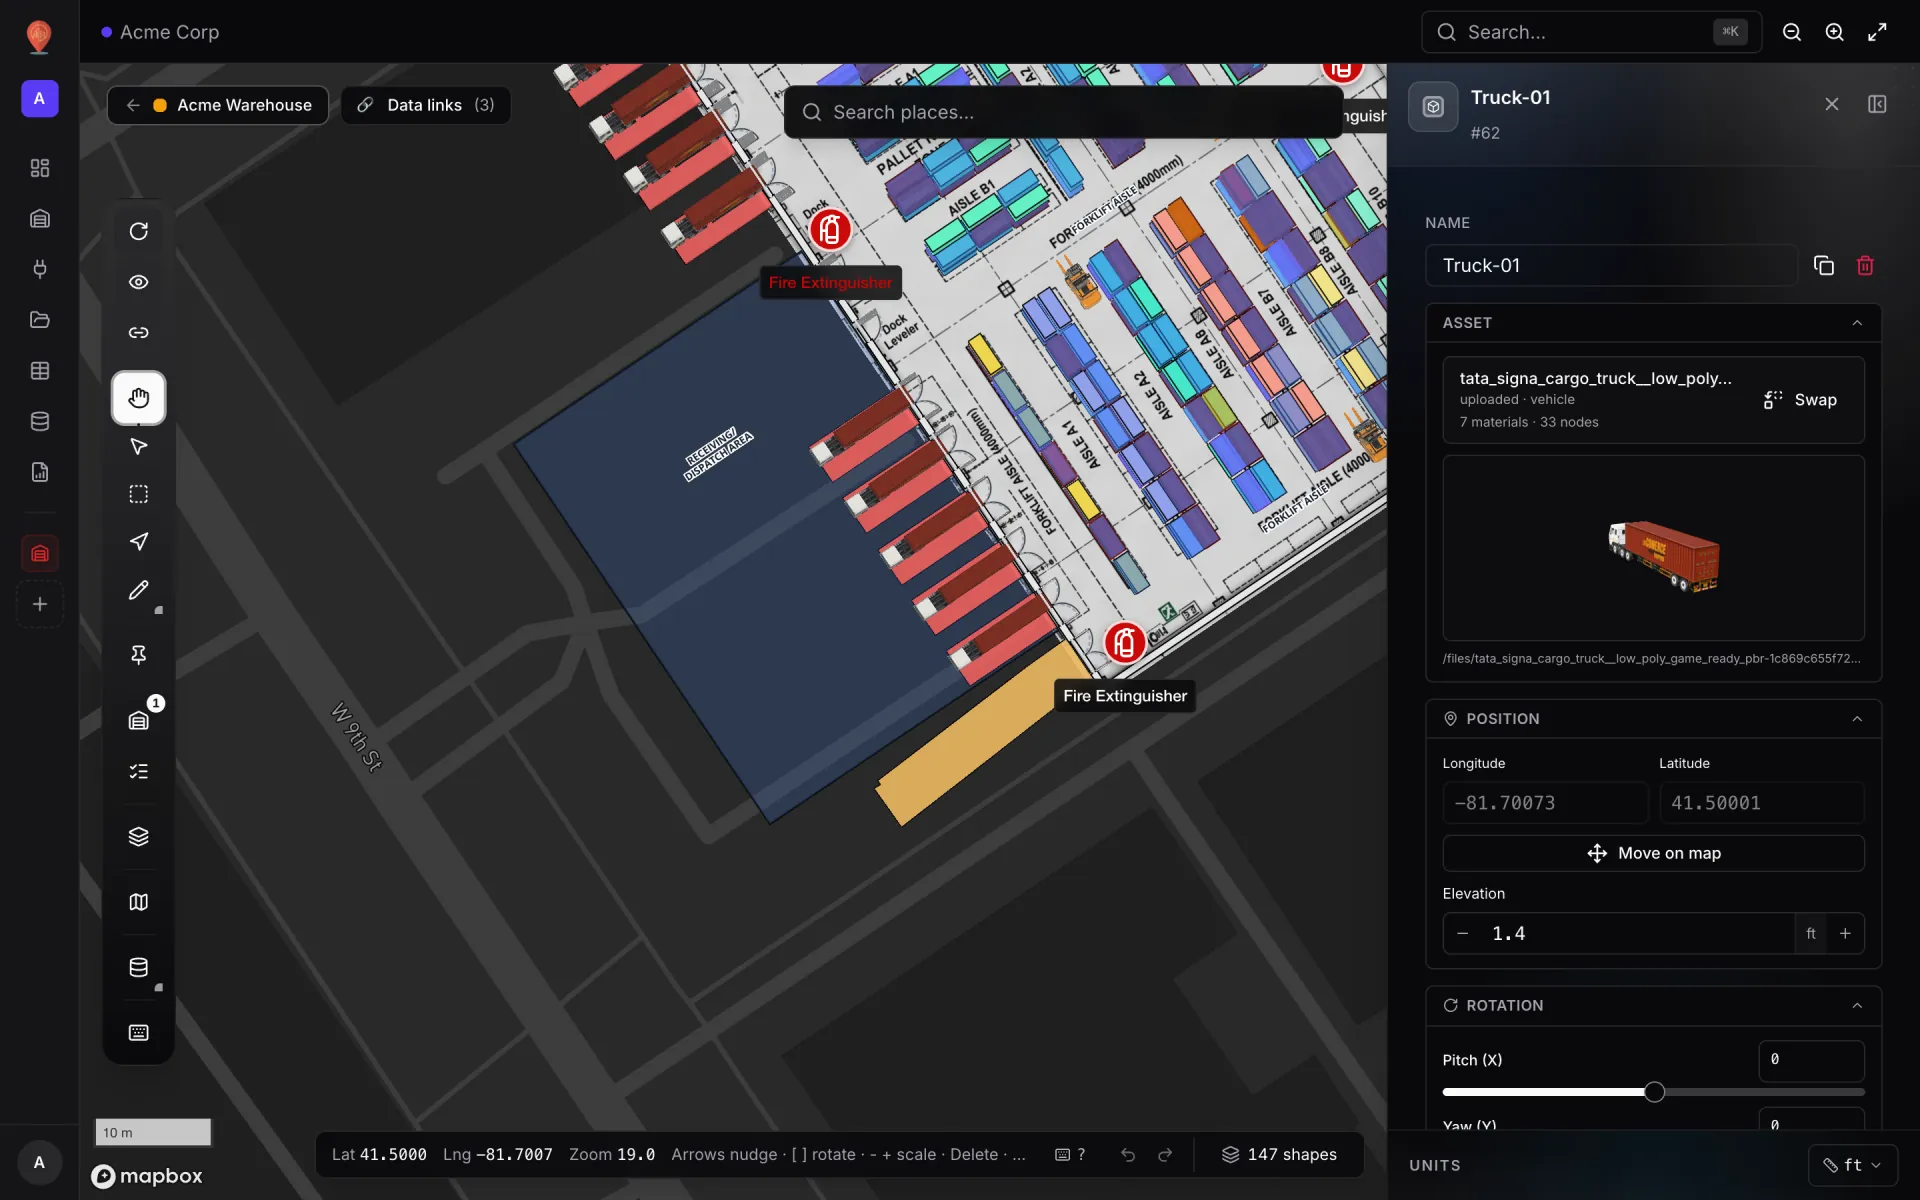Pick the pencil draw tool
The width and height of the screenshot is (1920, 1200).
click(x=138, y=591)
